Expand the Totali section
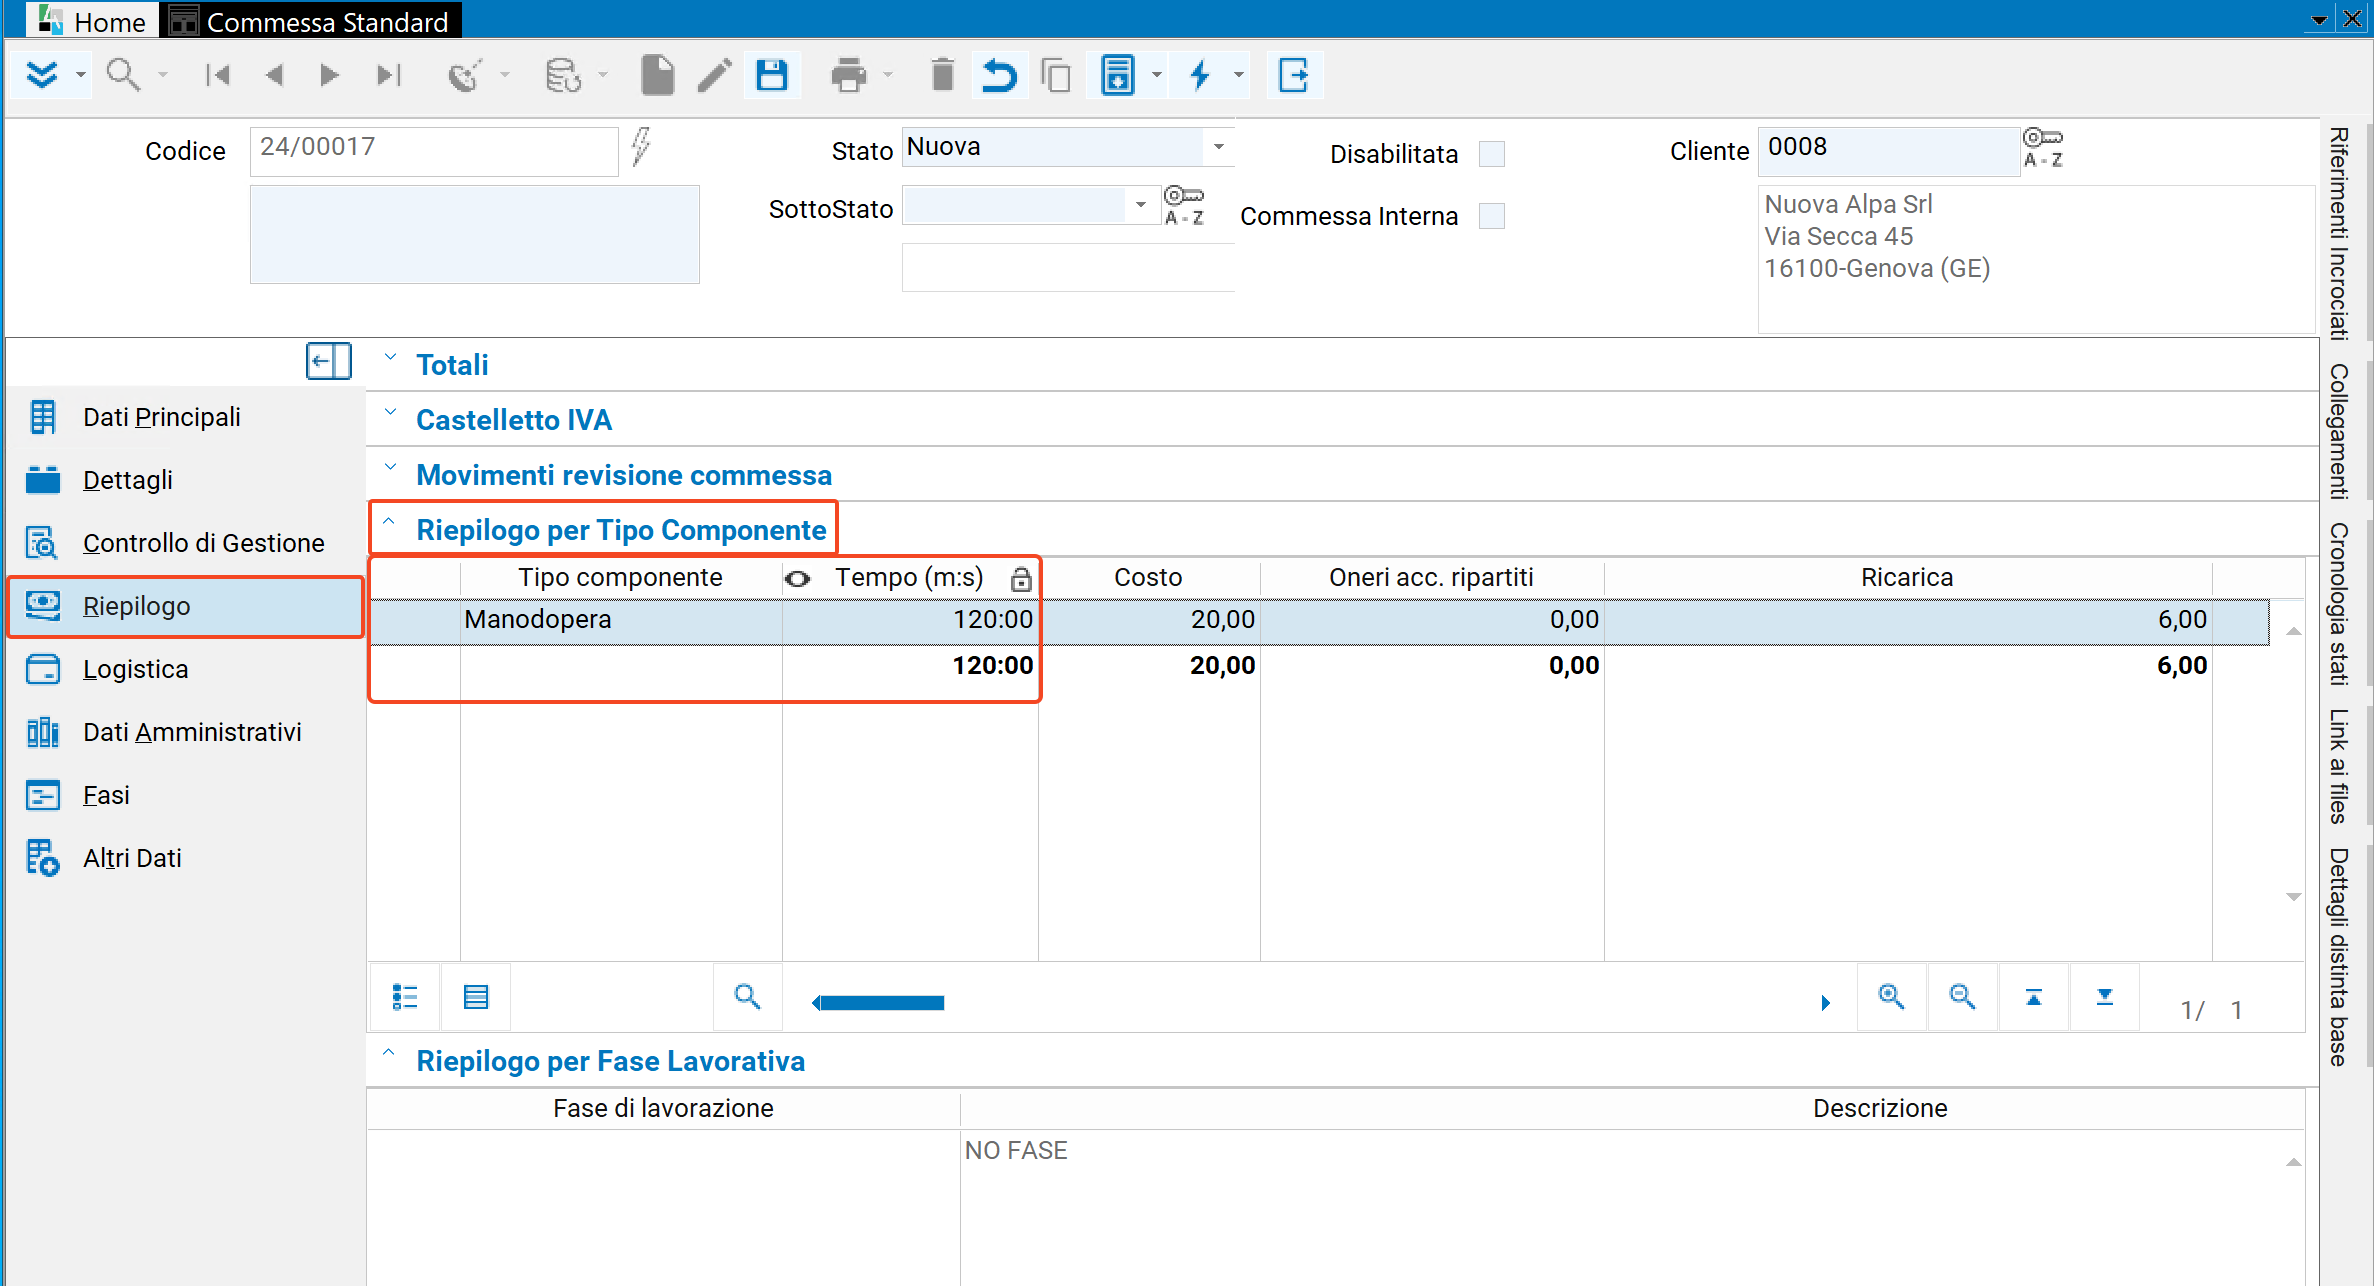2374x1286 pixels. pos(390,358)
